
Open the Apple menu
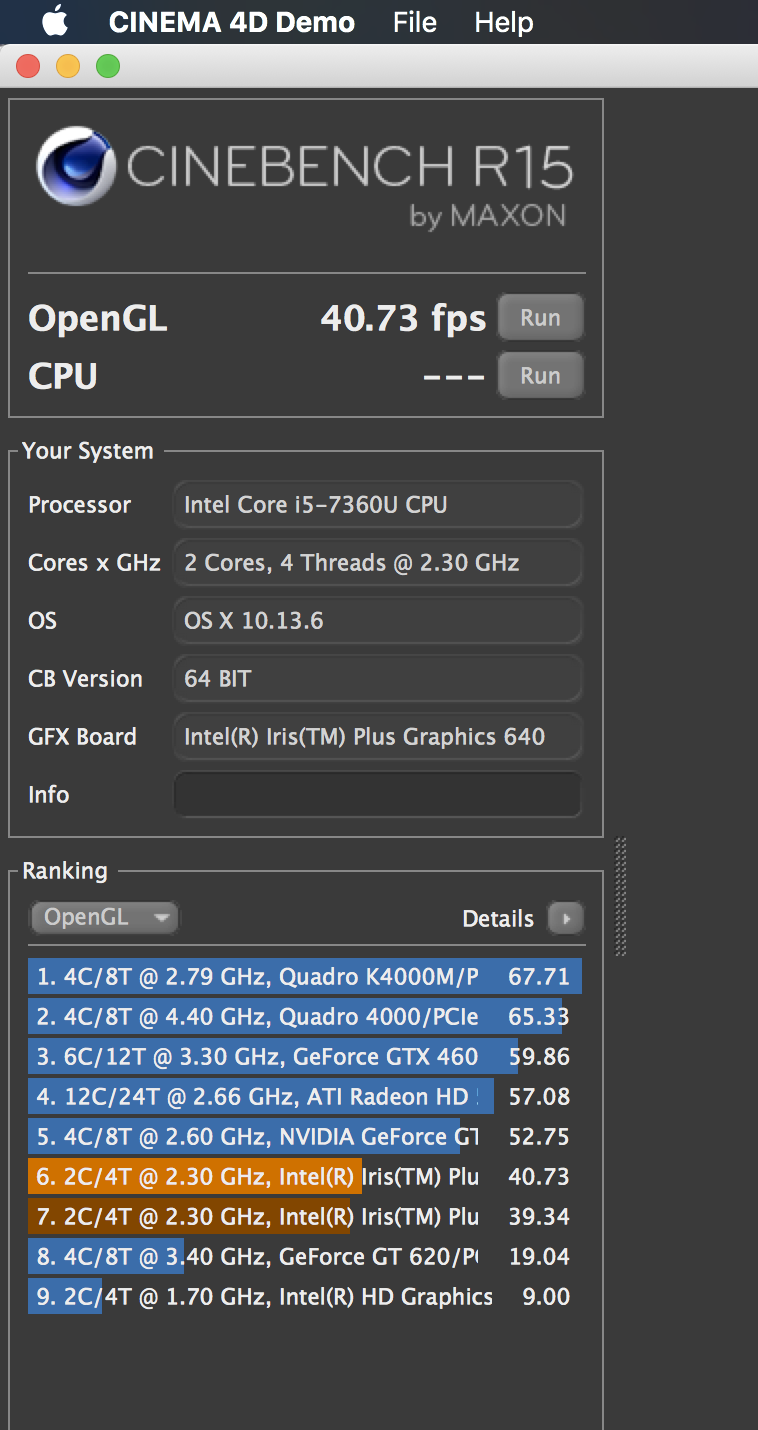point(54,20)
